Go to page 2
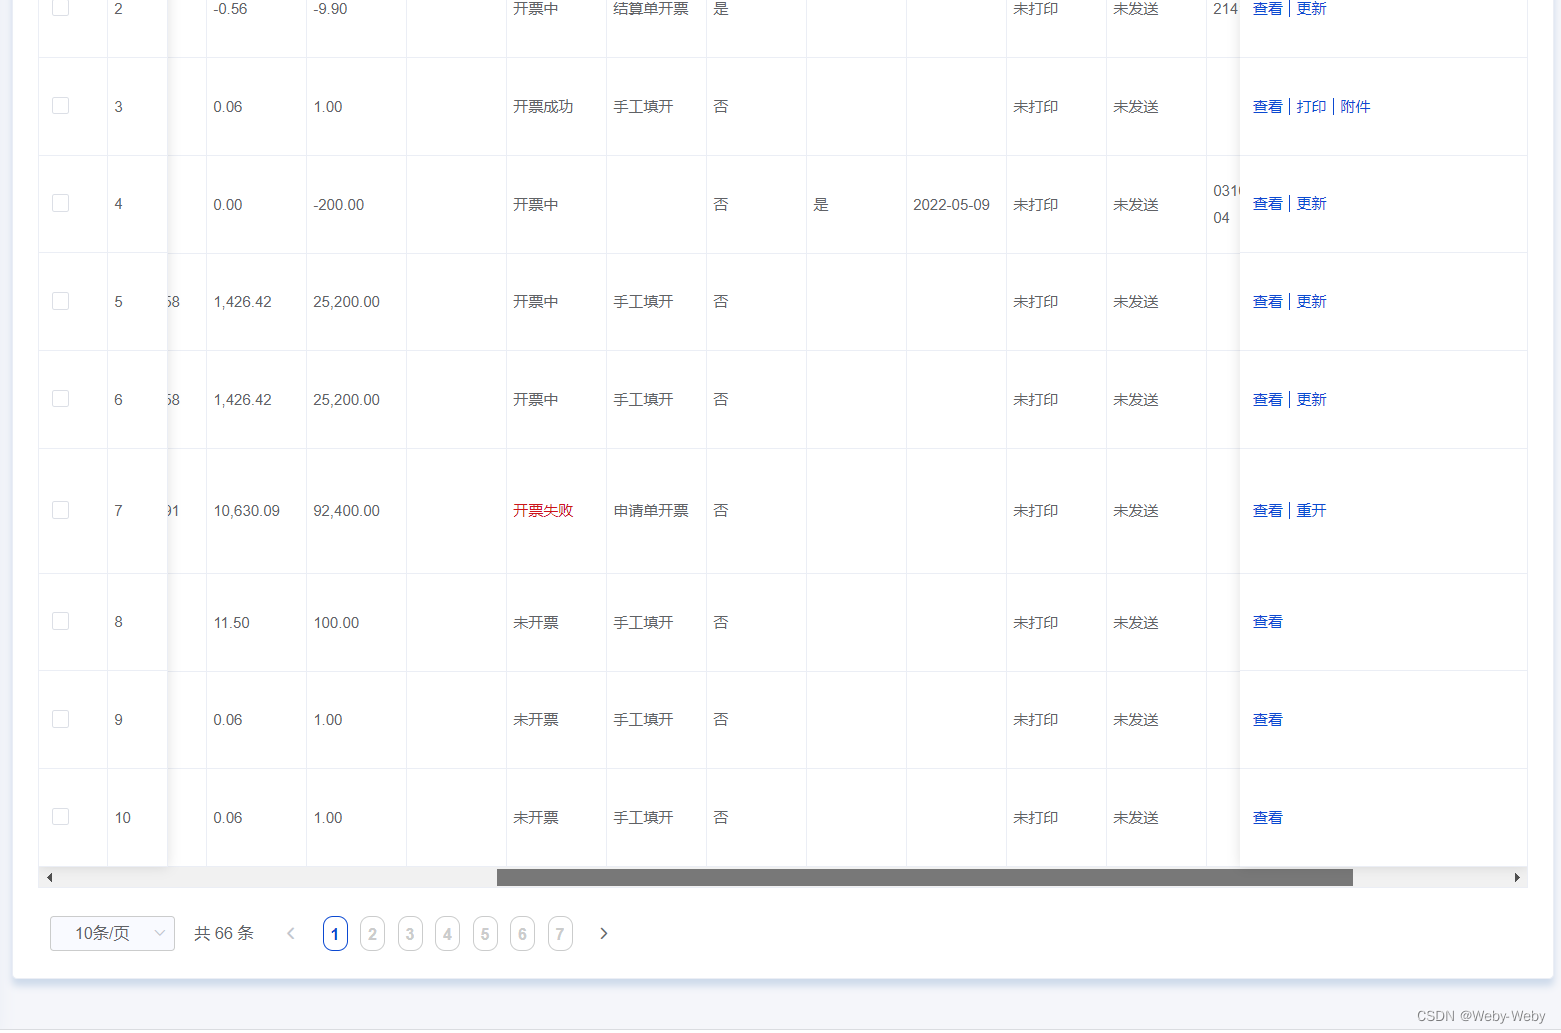The height and width of the screenshot is (1033, 1561). click(x=372, y=933)
